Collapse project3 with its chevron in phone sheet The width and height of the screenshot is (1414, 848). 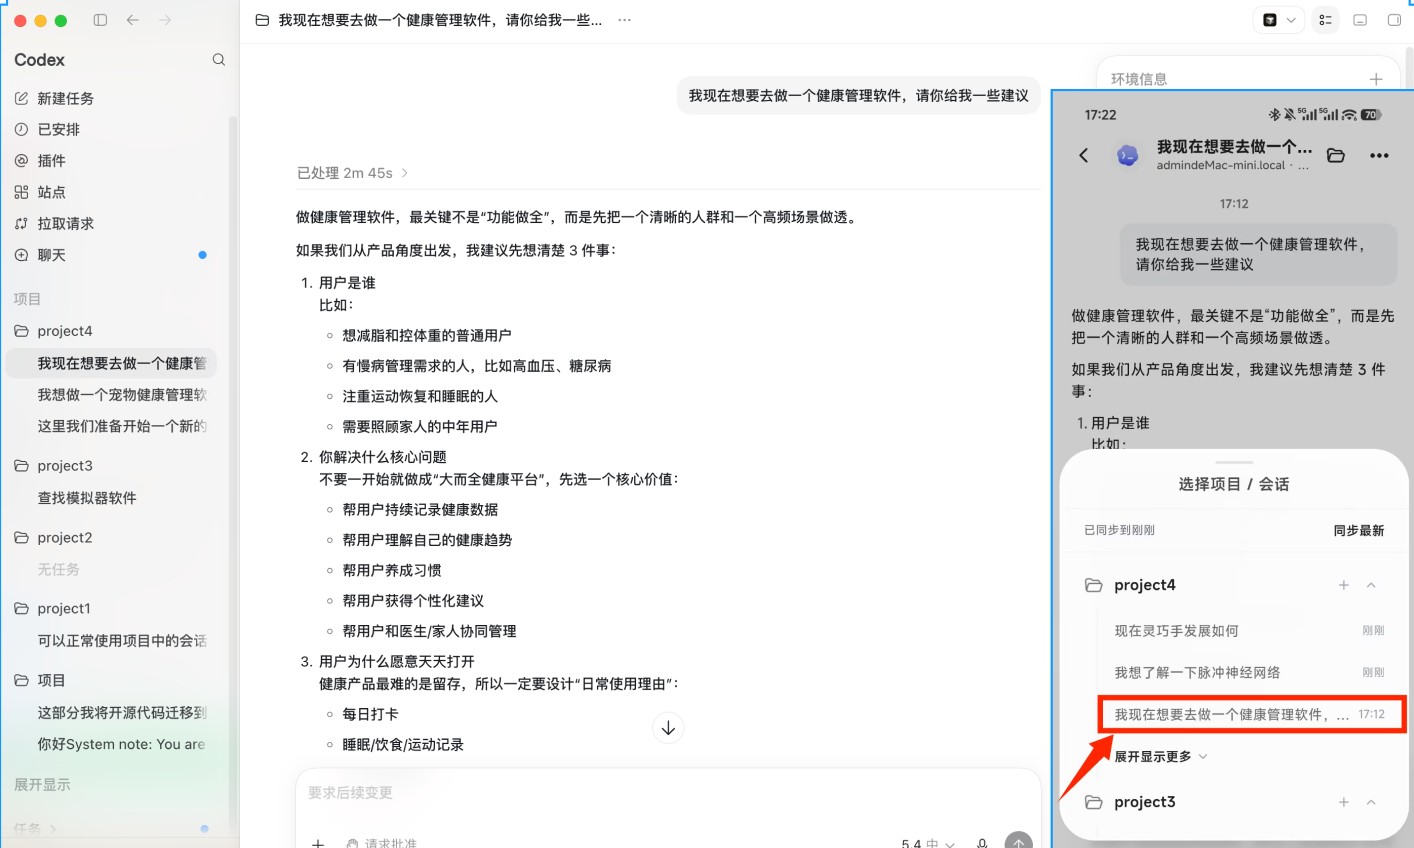[1371, 802]
